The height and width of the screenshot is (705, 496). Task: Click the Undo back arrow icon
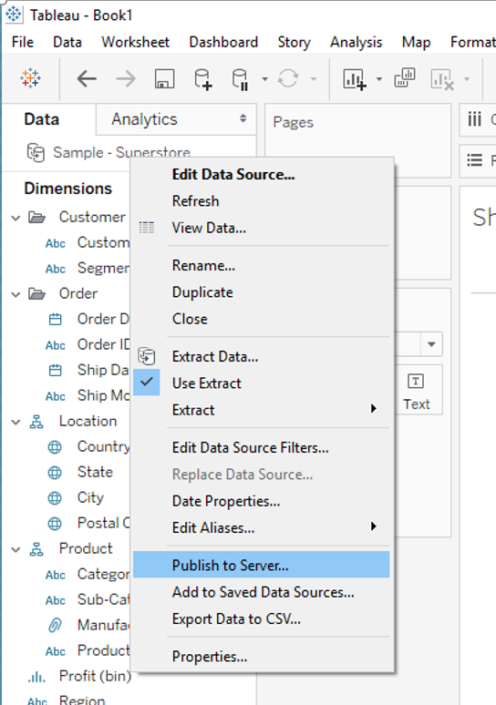(87, 79)
